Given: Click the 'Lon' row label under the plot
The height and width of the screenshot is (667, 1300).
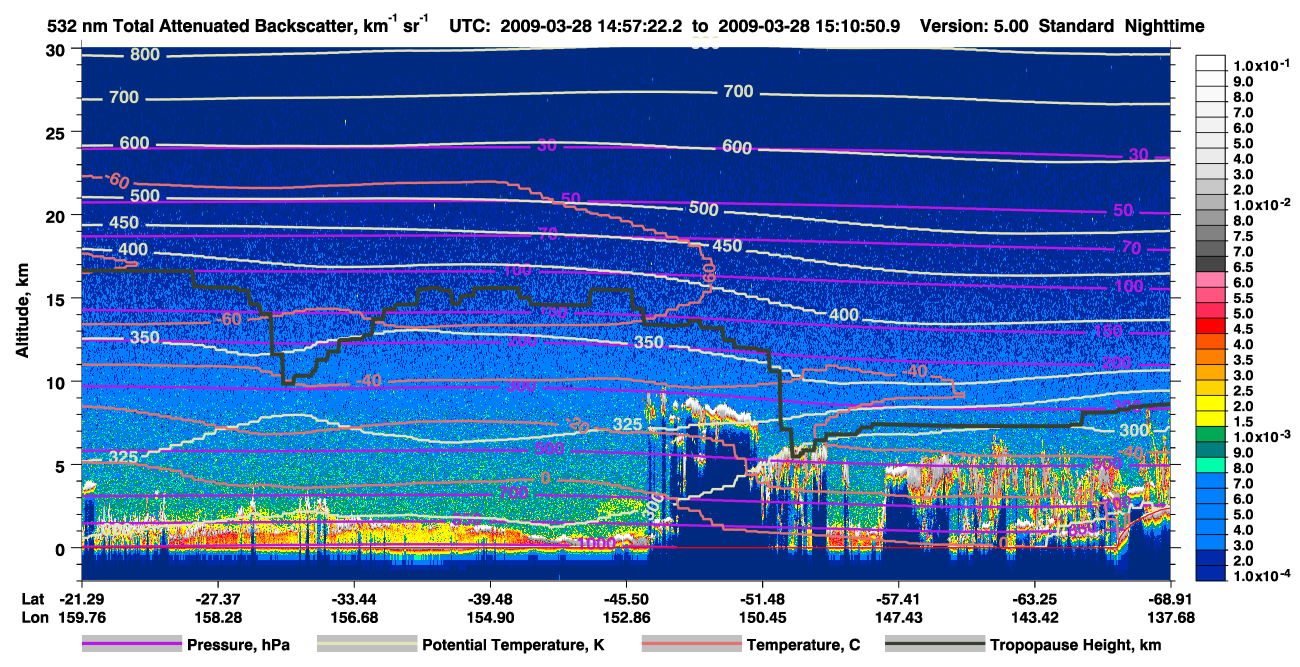Looking at the screenshot, I should tap(34, 617).
